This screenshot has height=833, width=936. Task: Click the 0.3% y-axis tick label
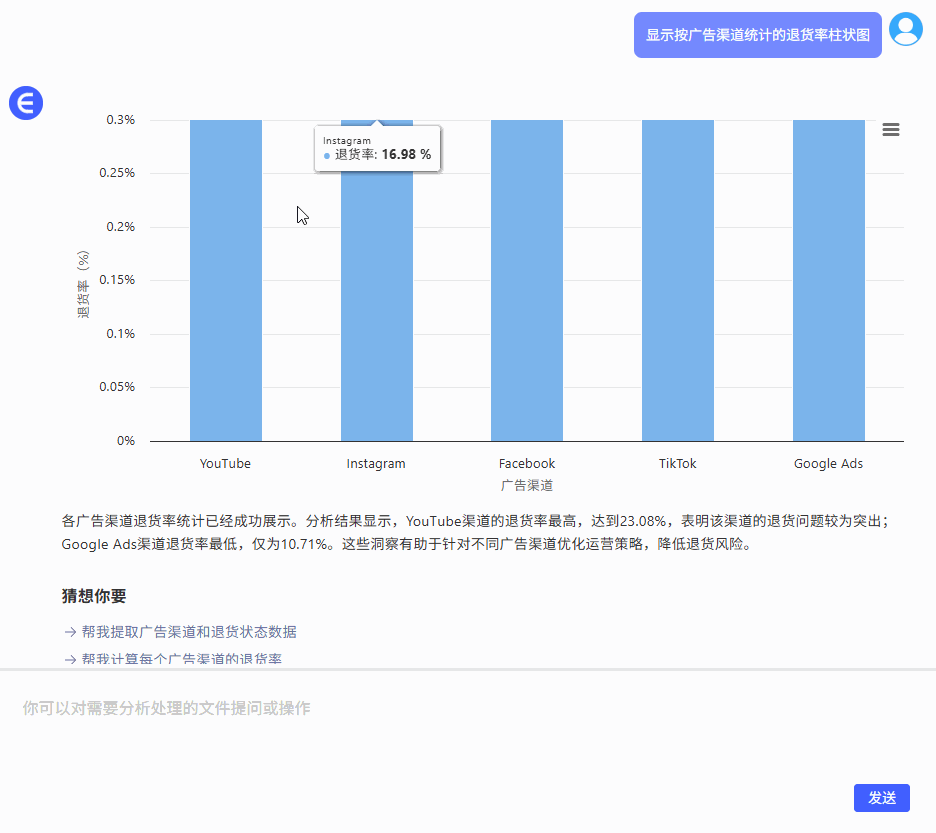pos(121,120)
